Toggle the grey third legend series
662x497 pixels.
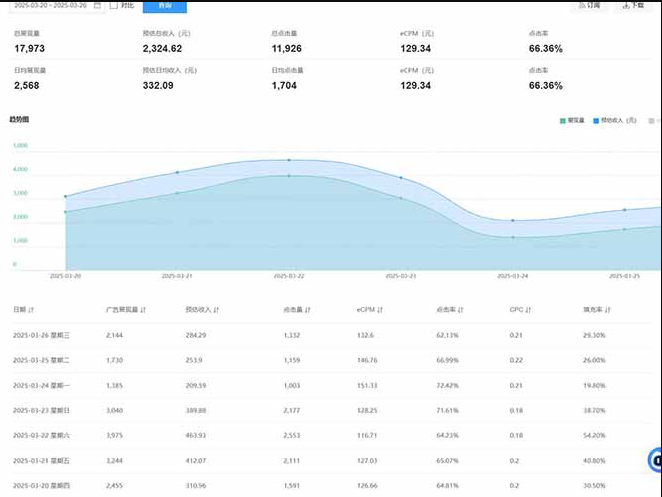coord(657,120)
